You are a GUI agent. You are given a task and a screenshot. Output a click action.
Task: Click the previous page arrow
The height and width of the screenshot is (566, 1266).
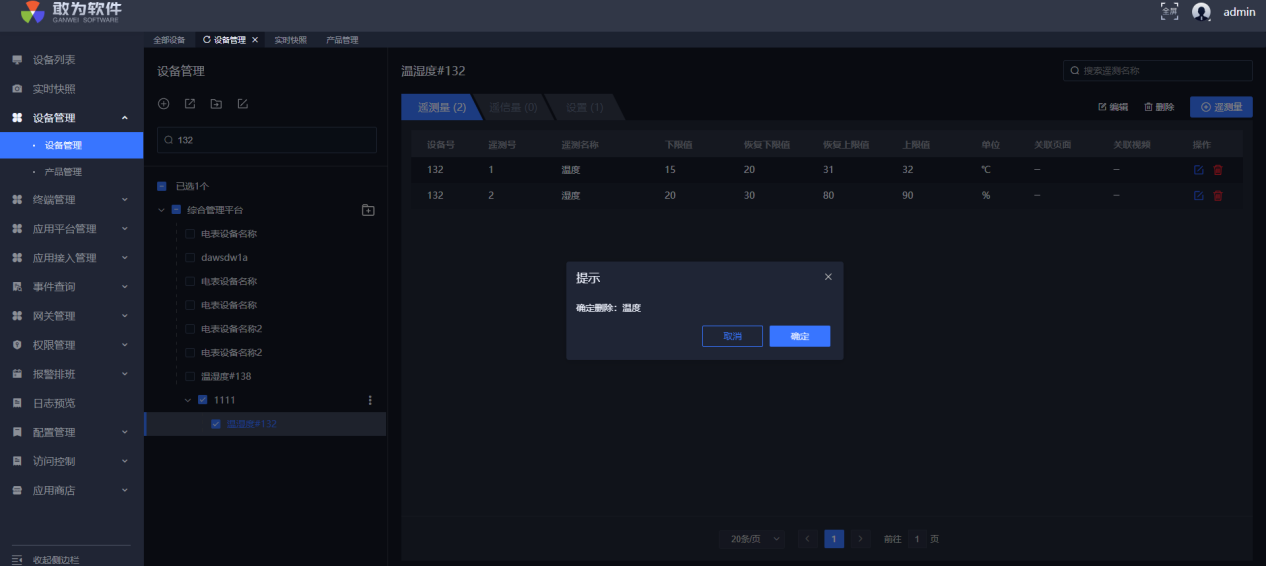coord(808,539)
